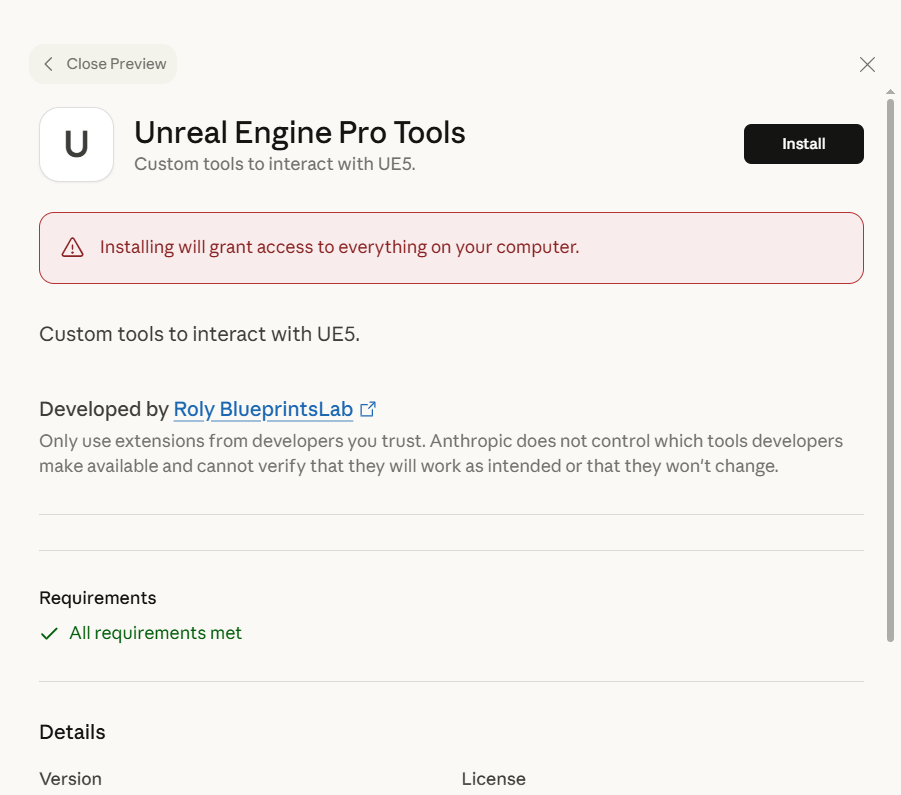This screenshot has height=795, width=901.
Task: Click the vertical scrollbar thumb
Action: (890, 370)
